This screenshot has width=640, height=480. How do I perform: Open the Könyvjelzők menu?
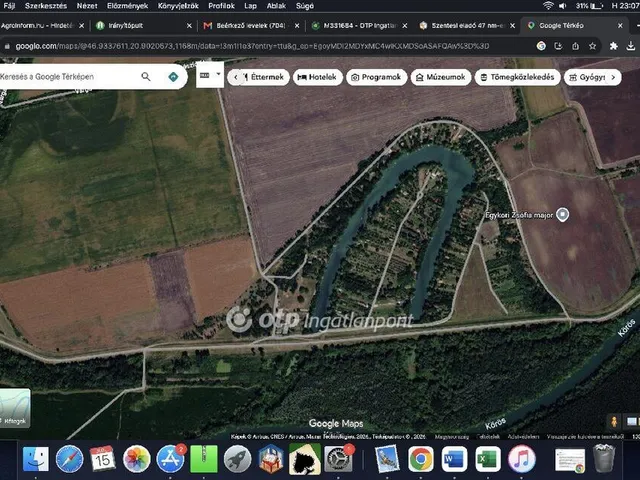point(178,6)
